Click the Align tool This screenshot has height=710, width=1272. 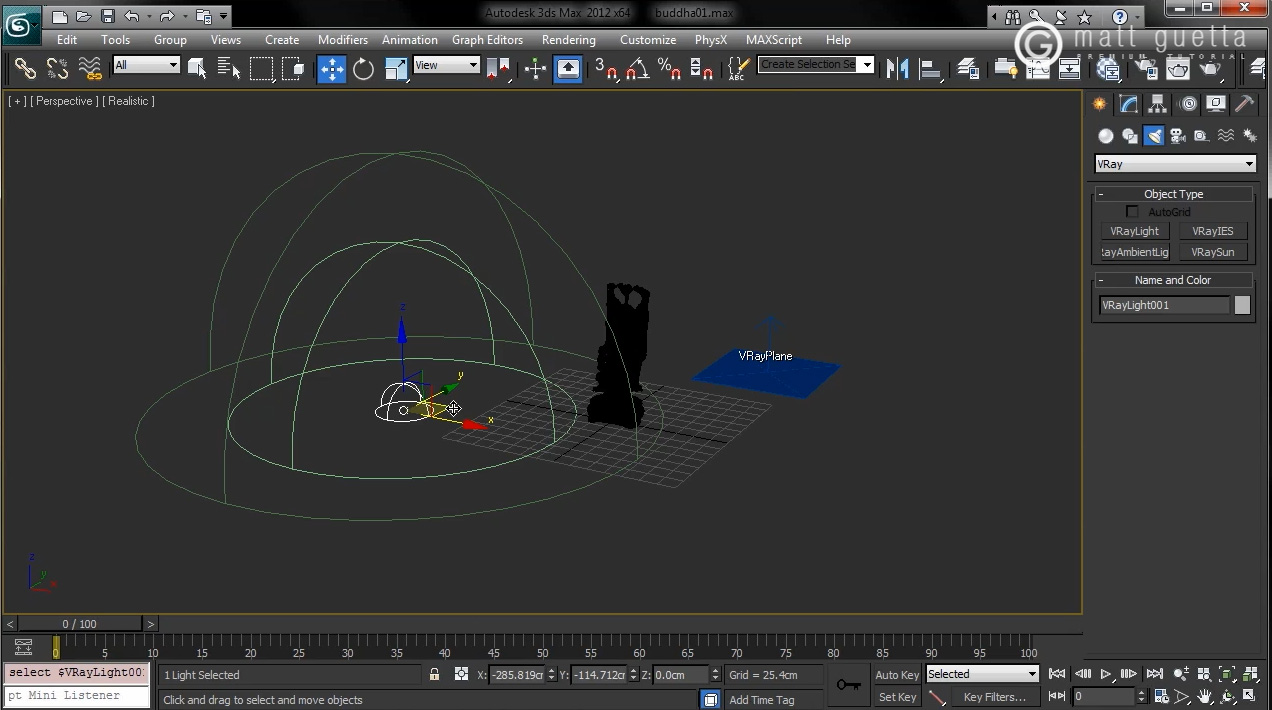tap(931, 68)
